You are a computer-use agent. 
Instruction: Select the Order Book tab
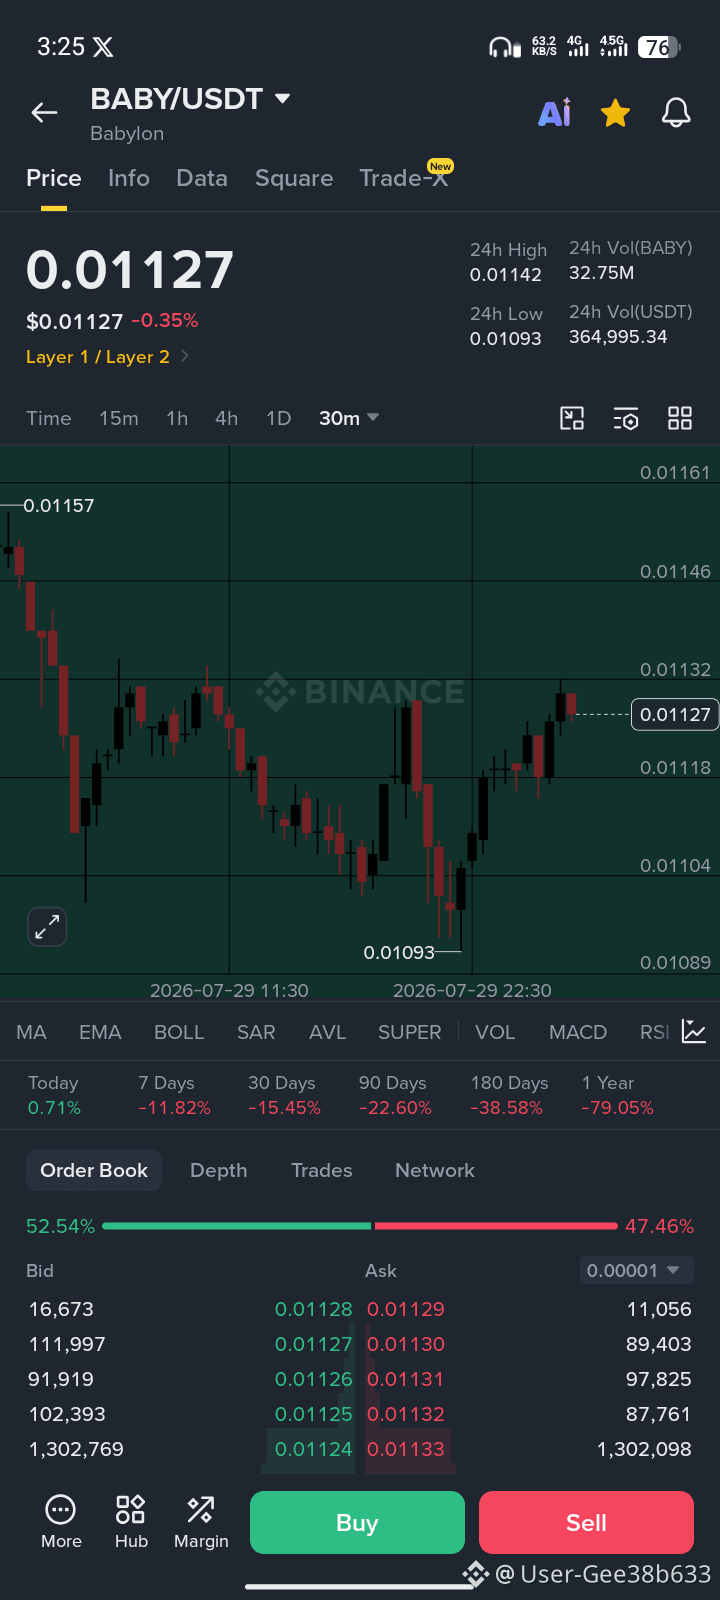click(x=94, y=1170)
